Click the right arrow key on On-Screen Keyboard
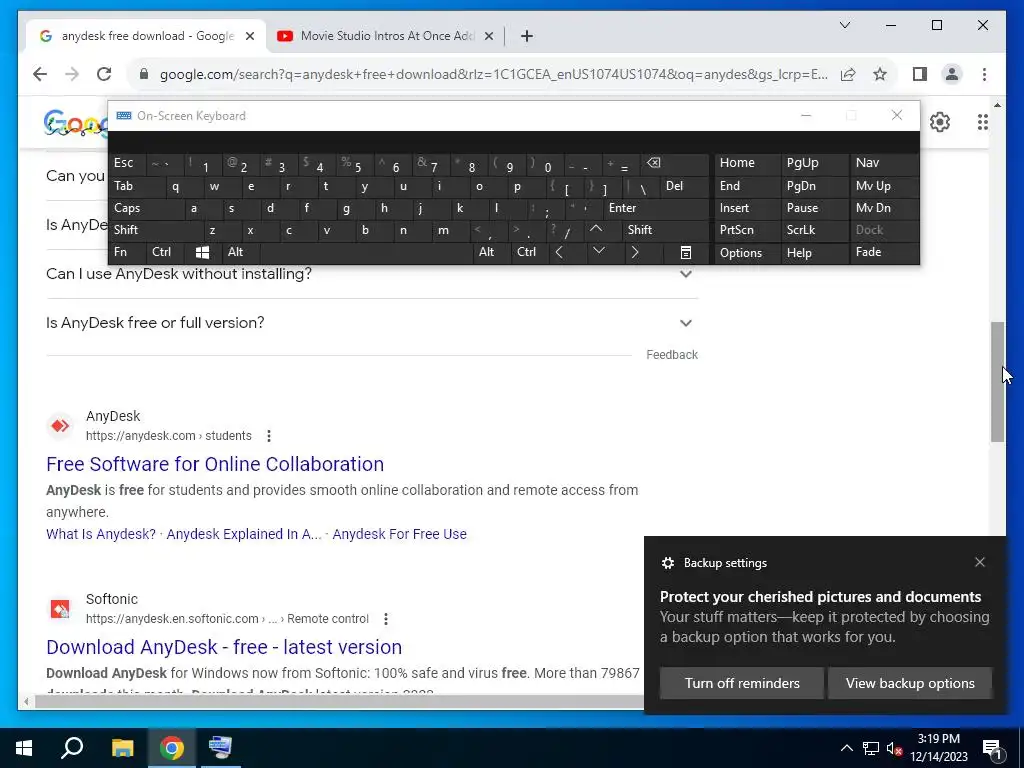 635,252
